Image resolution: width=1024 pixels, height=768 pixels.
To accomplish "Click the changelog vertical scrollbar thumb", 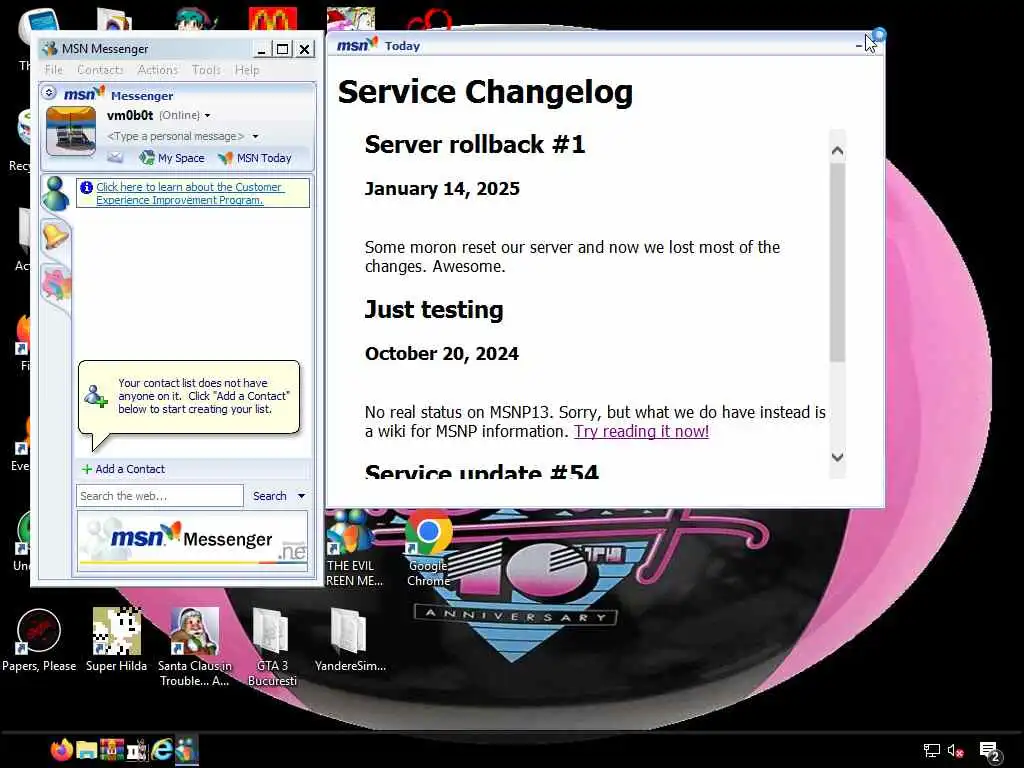I will coord(837,262).
